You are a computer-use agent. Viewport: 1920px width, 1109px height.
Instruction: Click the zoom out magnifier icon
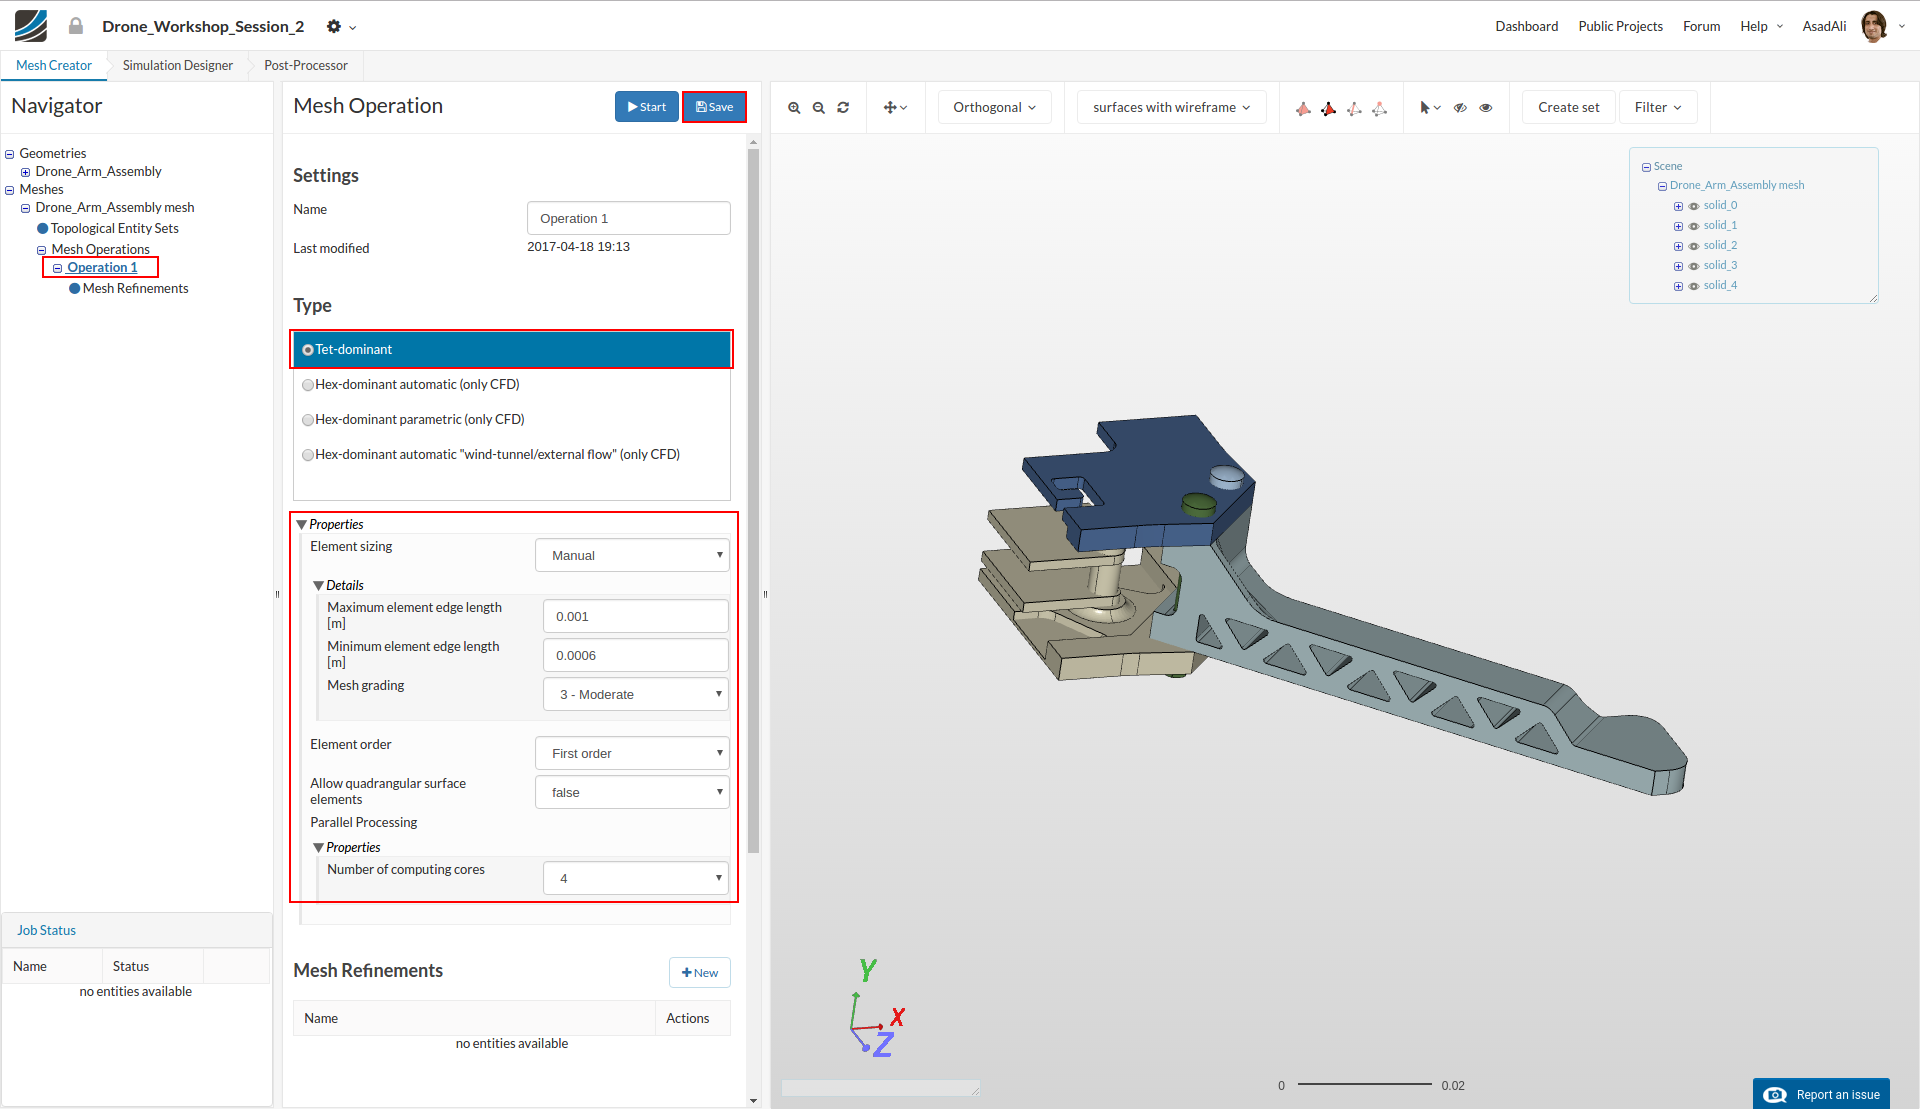(818, 108)
